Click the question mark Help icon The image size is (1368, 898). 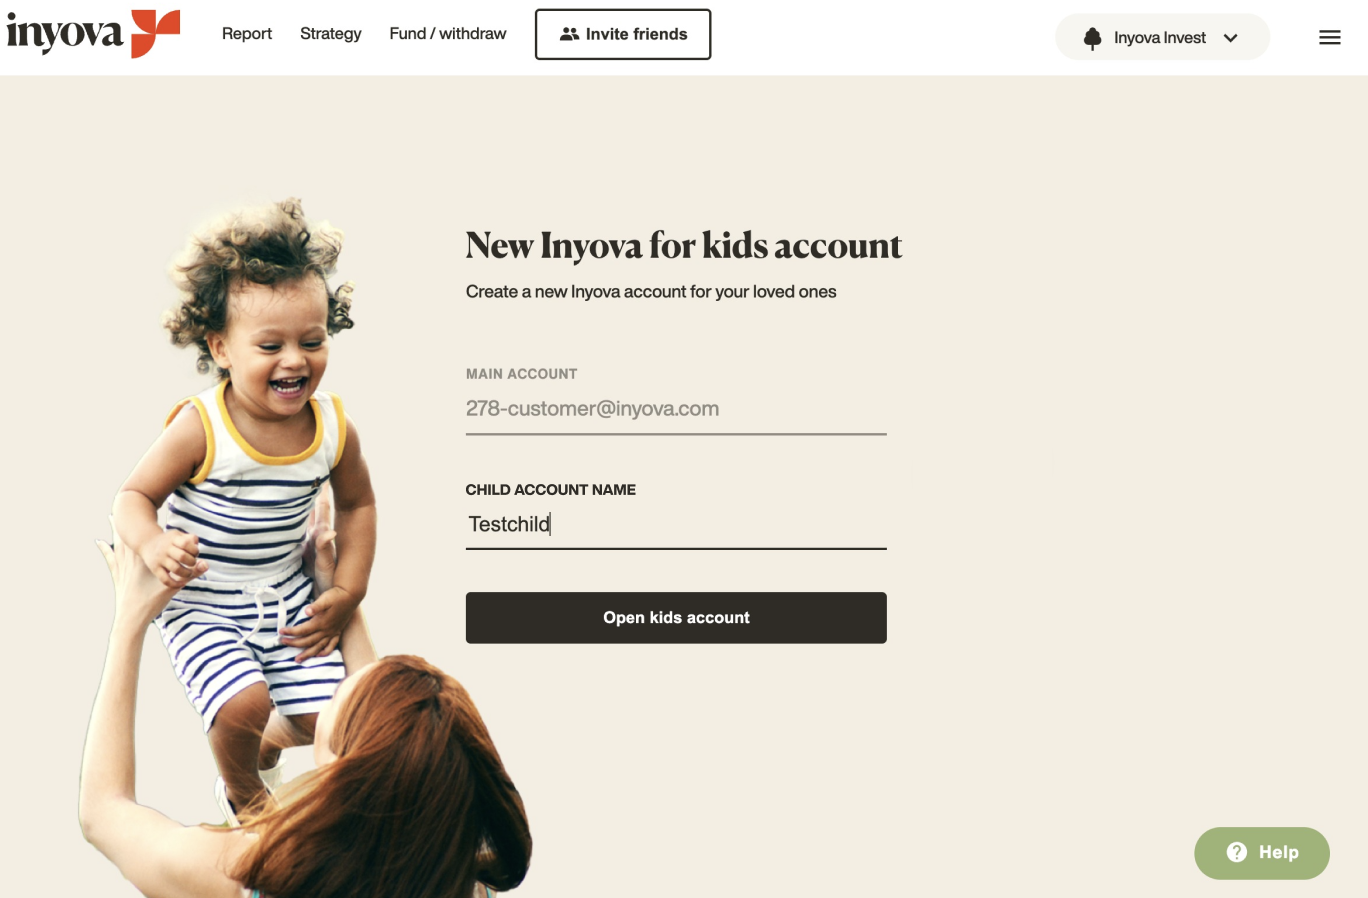pos(1237,852)
